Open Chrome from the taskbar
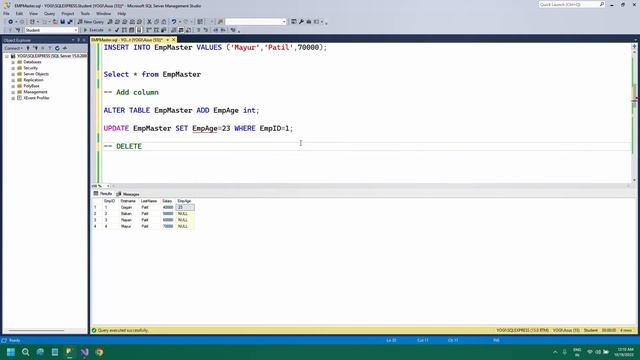The width and height of the screenshot is (640, 360). pos(99,352)
